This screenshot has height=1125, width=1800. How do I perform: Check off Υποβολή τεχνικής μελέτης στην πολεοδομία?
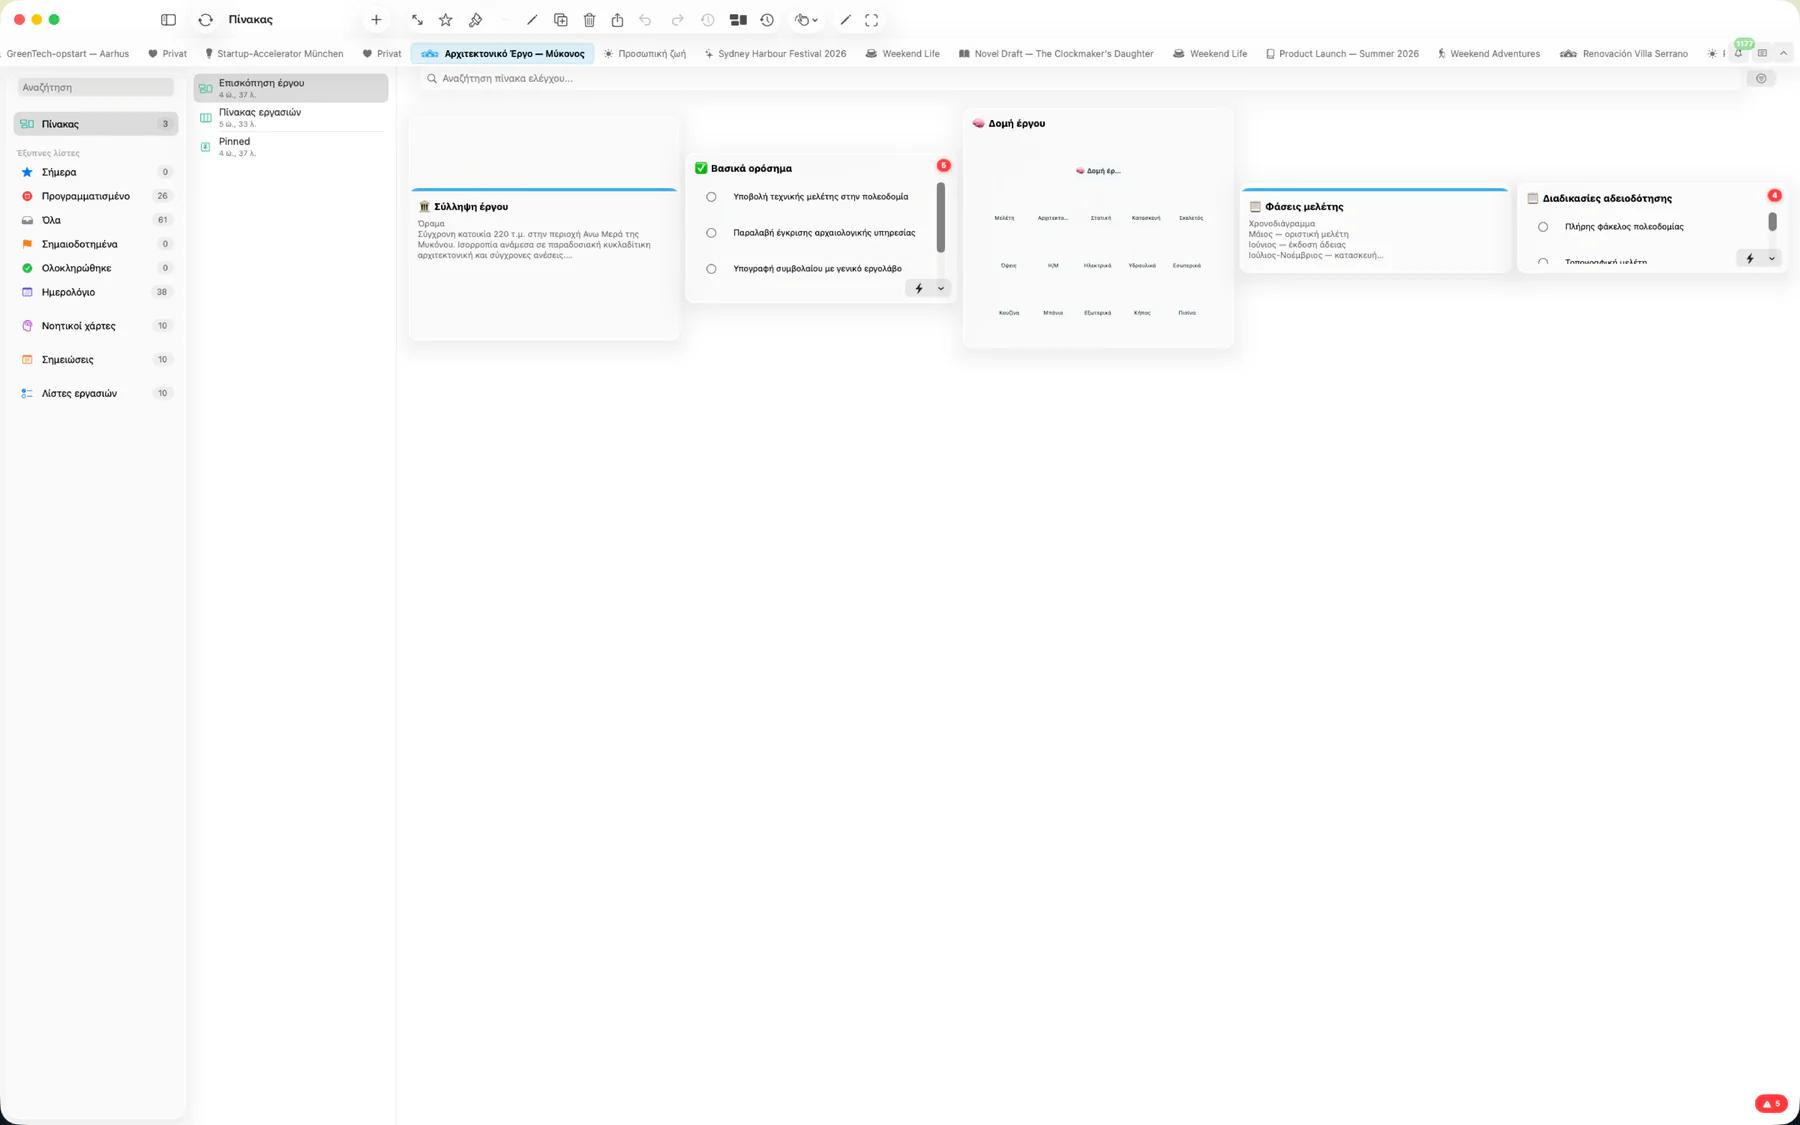click(711, 197)
